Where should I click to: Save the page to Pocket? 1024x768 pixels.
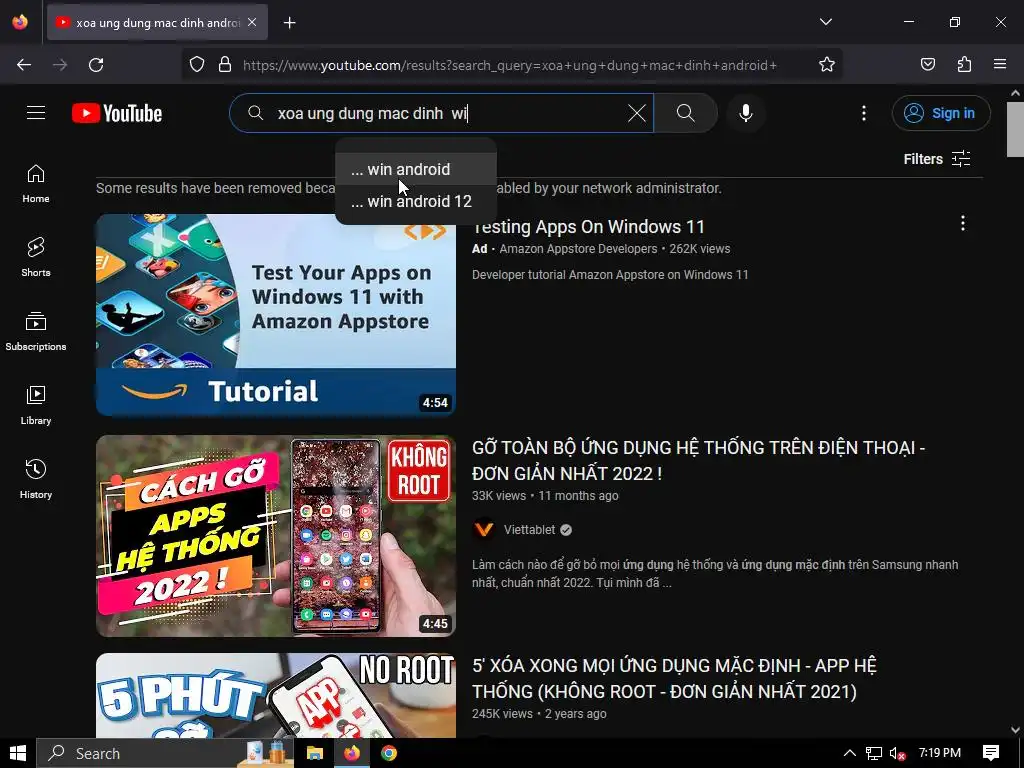(x=928, y=65)
